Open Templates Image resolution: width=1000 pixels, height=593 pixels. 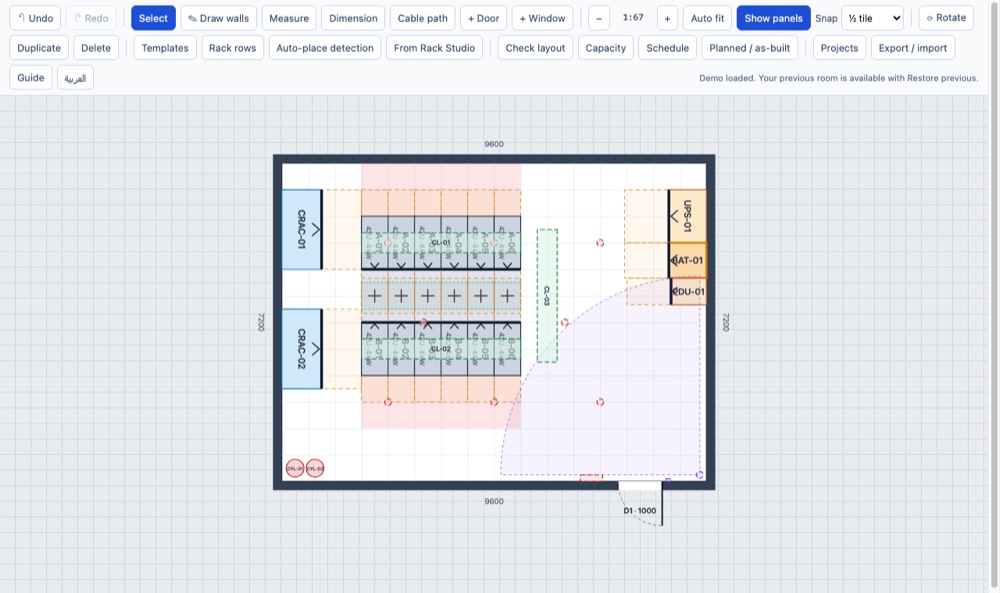[165, 48]
